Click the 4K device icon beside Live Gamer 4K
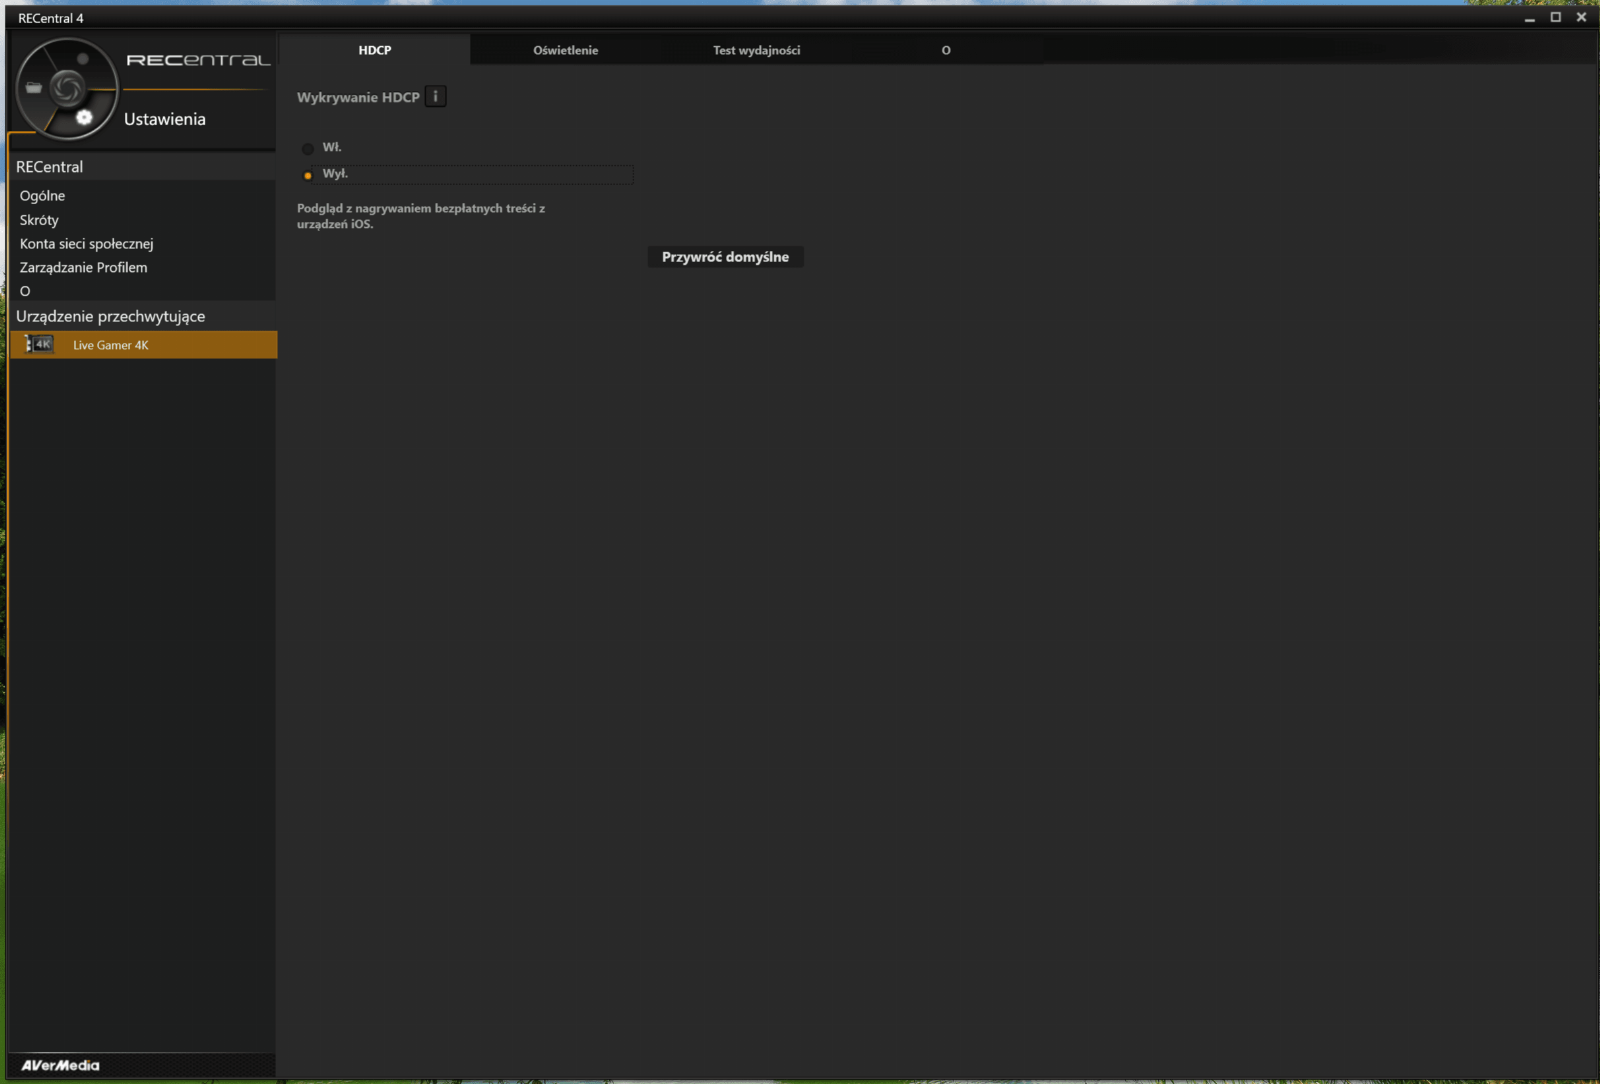The image size is (1600, 1084). (39, 344)
